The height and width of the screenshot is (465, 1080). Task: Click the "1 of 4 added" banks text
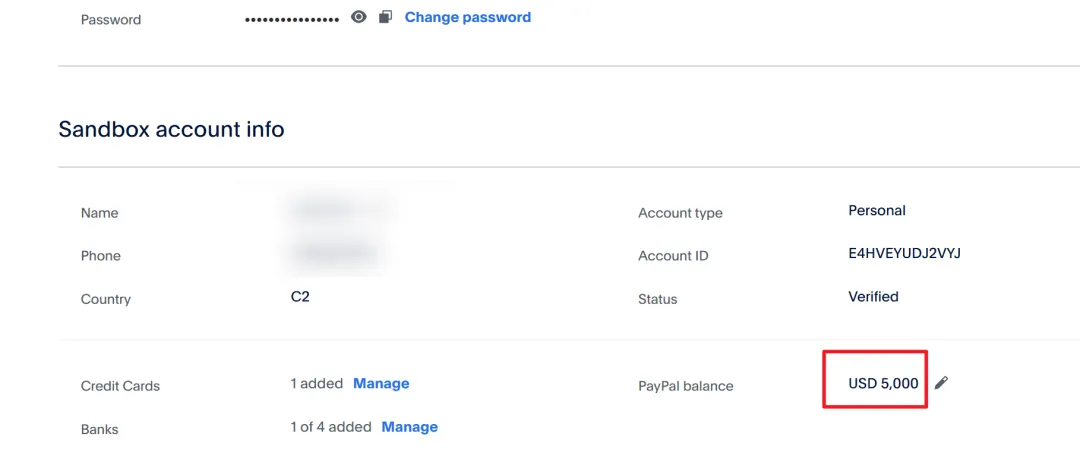pyautogui.click(x=330, y=427)
